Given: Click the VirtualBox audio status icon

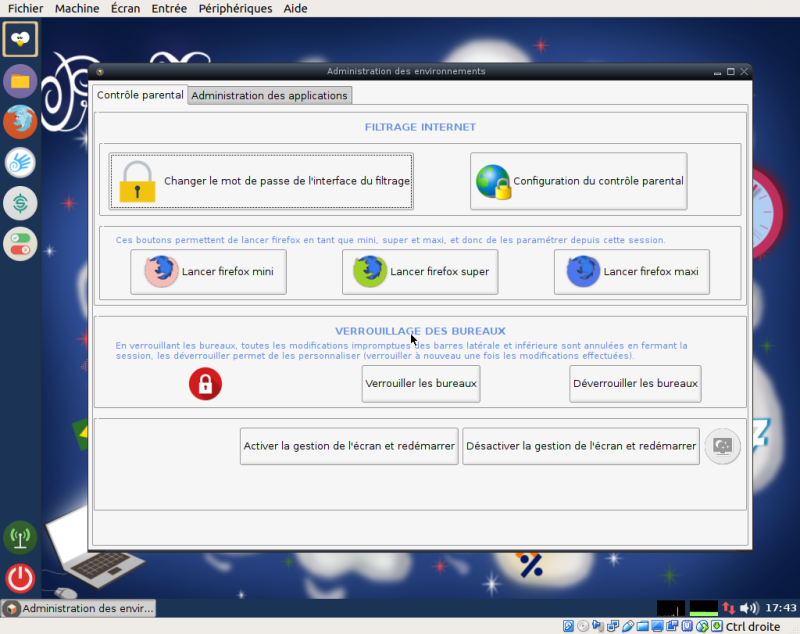Looking at the screenshot, I should [x=598, y=626].
